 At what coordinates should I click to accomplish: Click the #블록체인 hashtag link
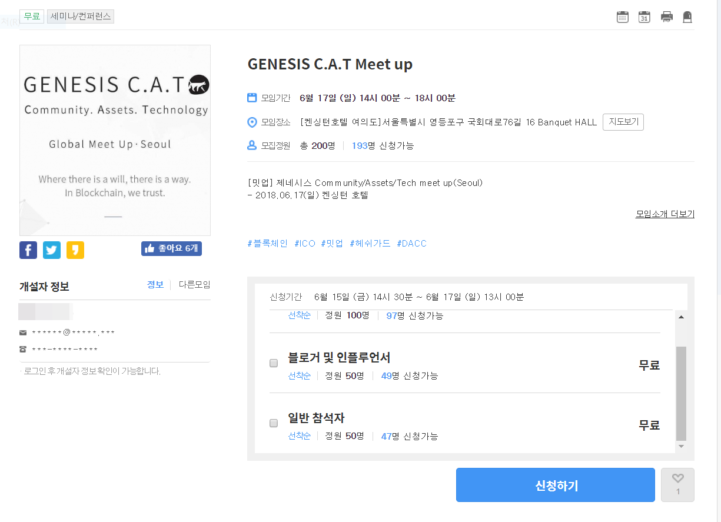267,243
